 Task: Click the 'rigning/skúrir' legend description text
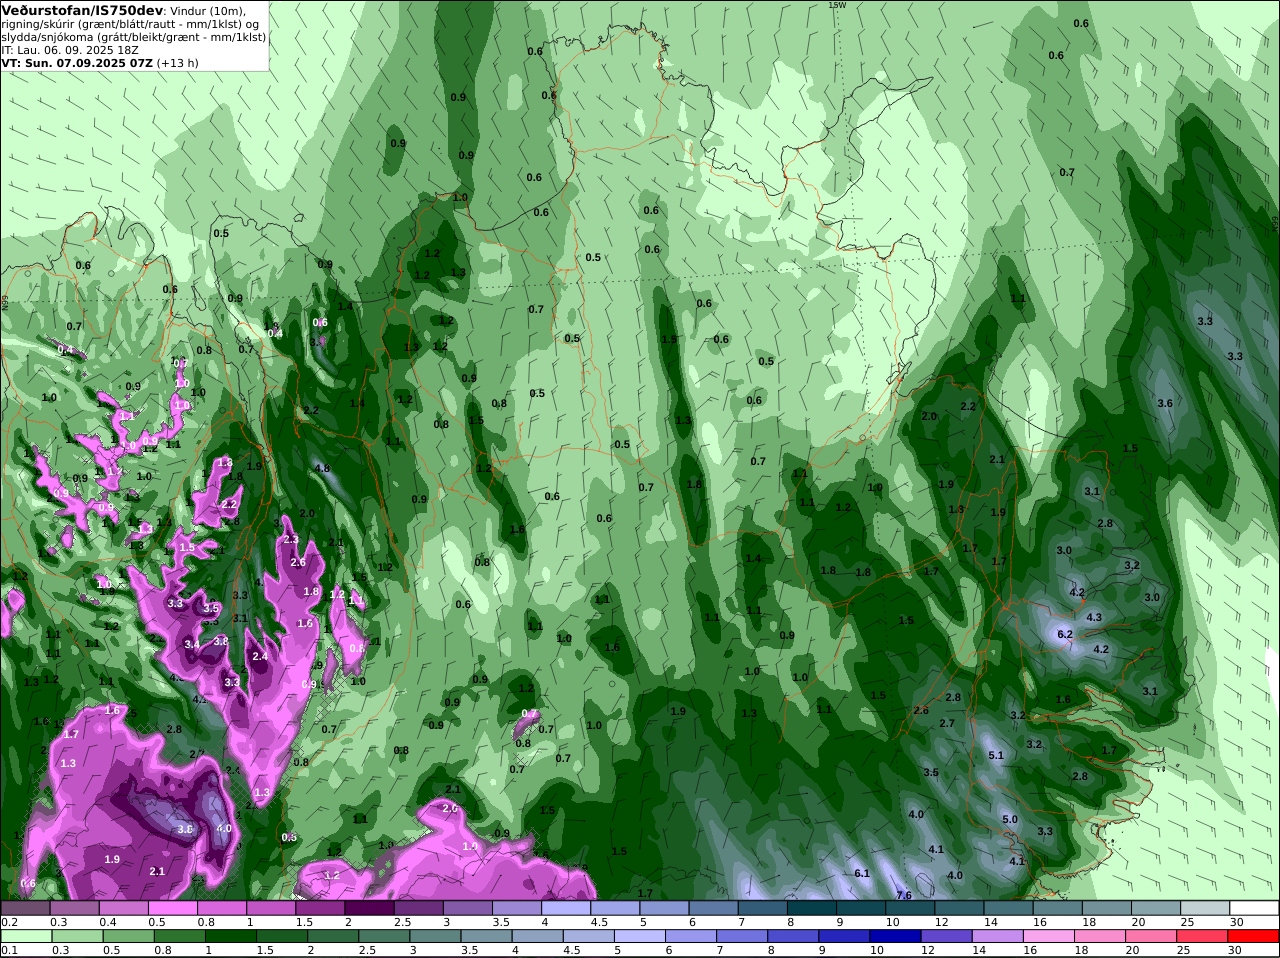click(x=36, y=24)
